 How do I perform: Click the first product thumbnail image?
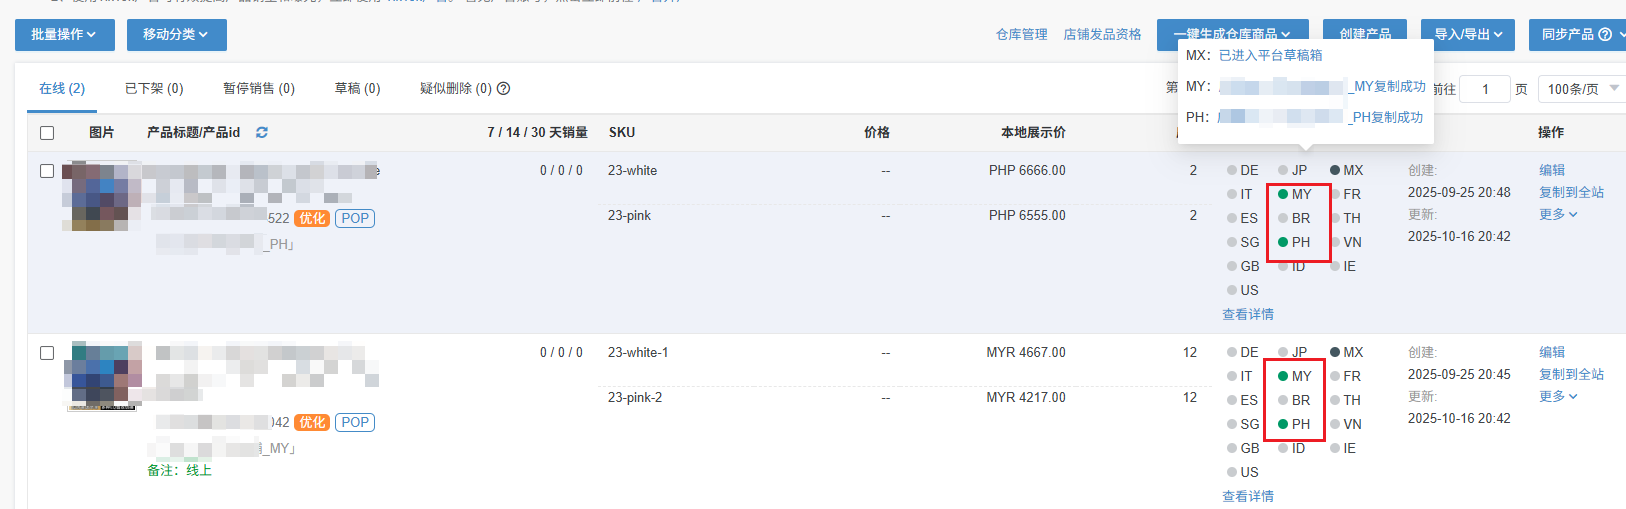[99, 196]
